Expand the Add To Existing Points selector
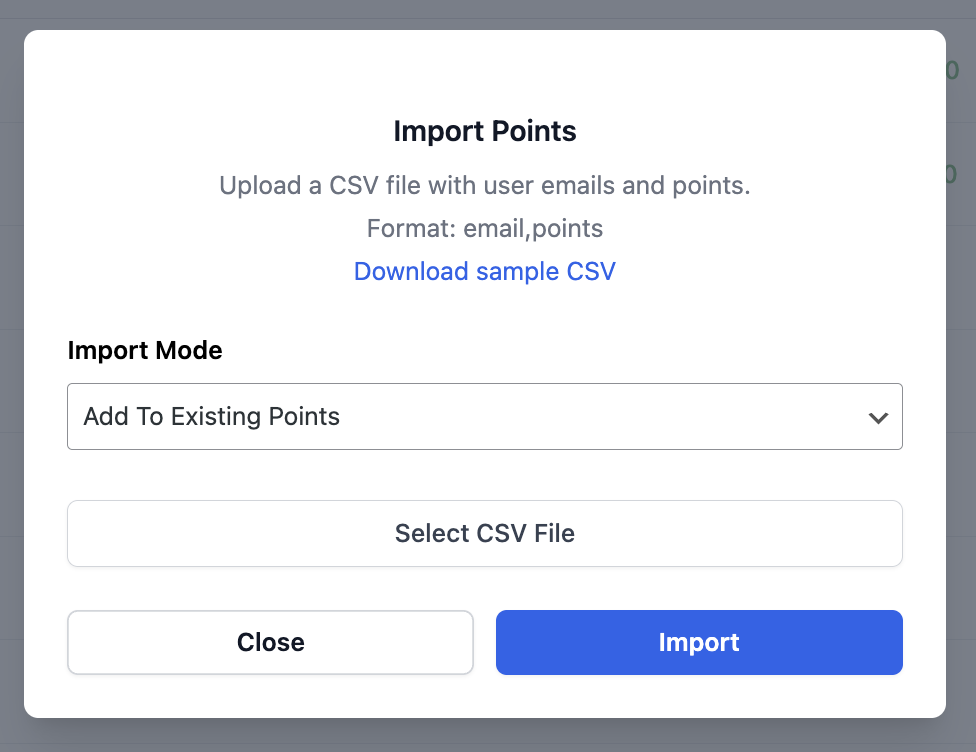Screen dimensions: 976x752 coord(485,416)
